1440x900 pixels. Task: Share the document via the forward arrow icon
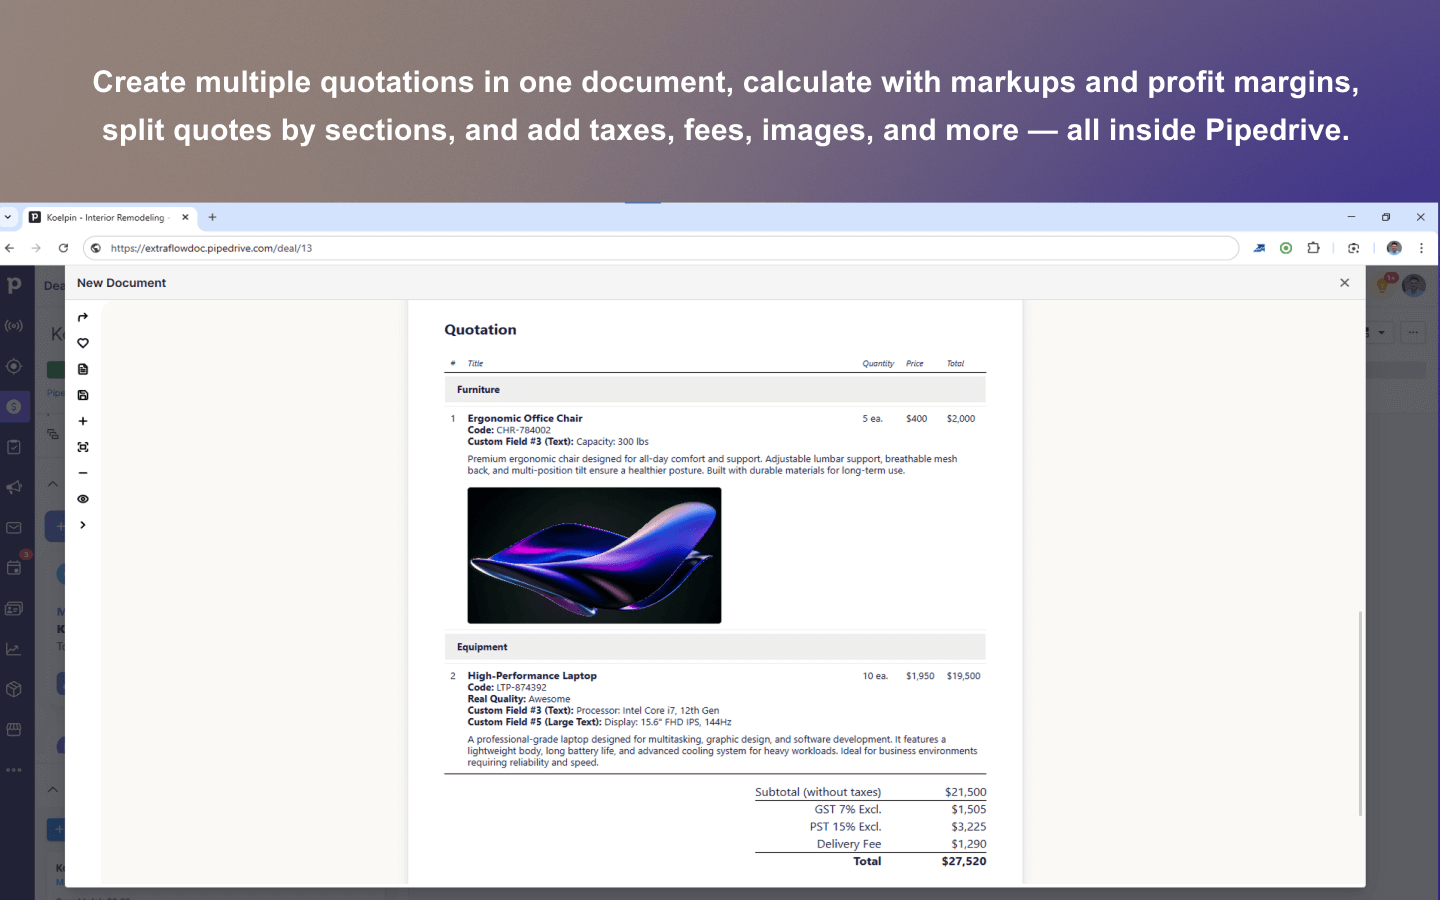coord(83,317)
